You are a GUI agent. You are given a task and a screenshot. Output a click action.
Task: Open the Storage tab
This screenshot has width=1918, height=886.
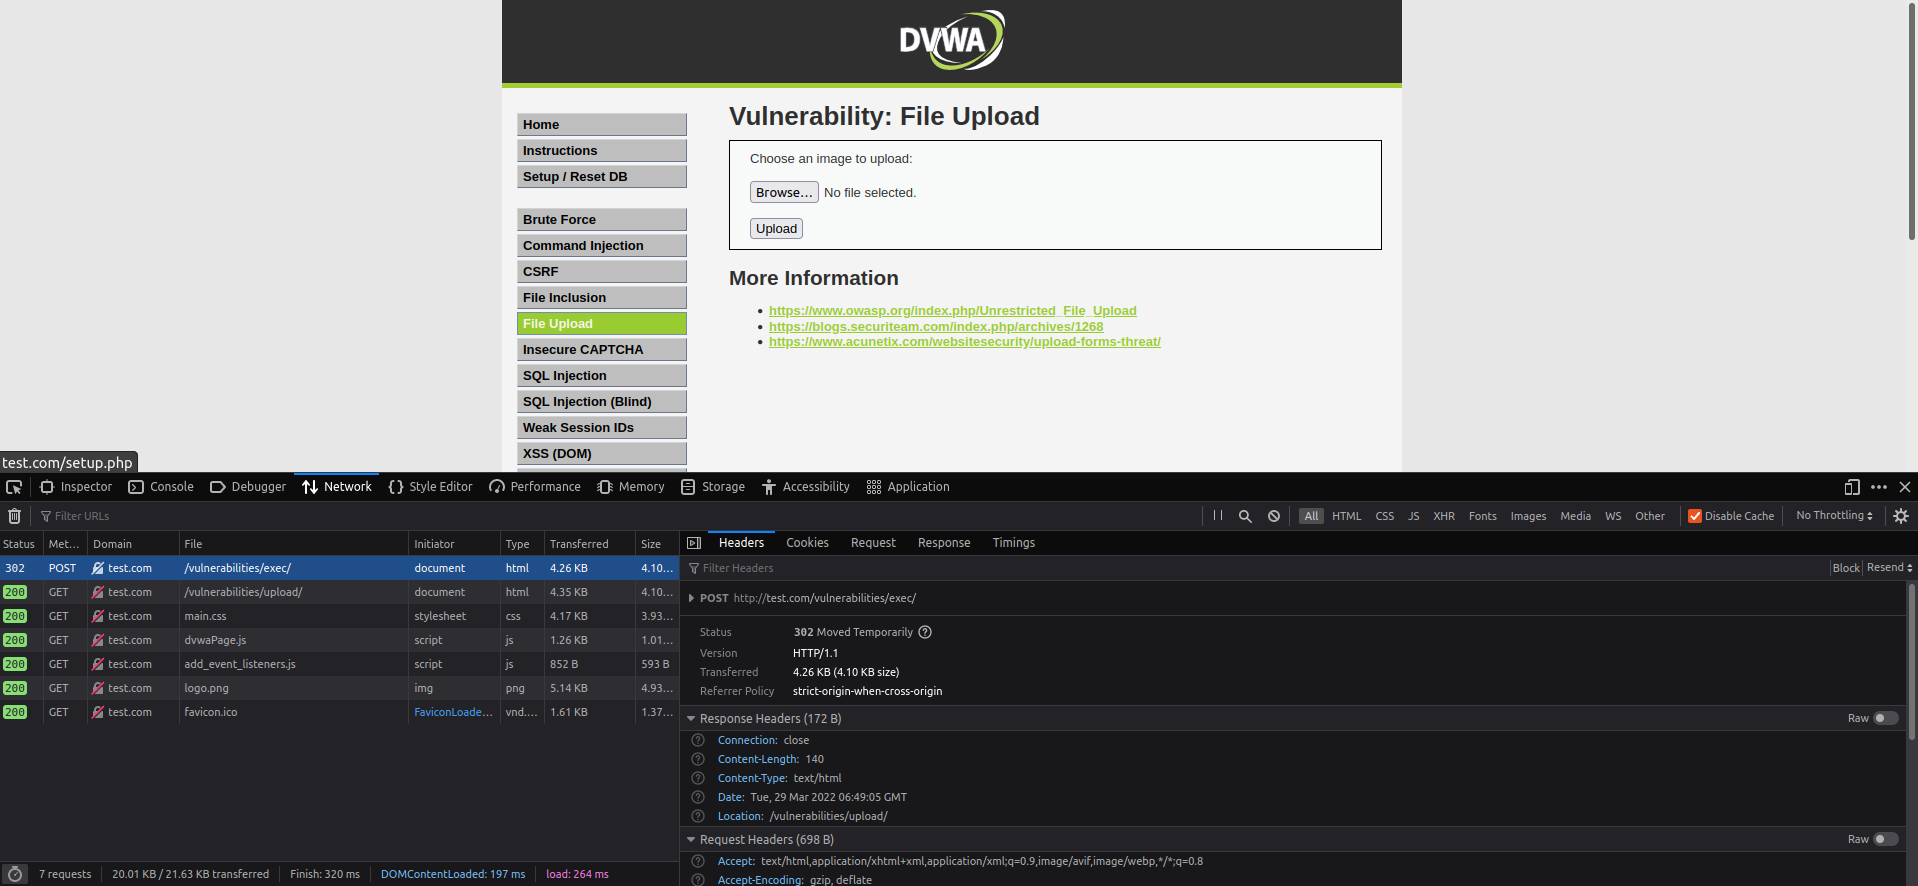click(x=713, y=487)
